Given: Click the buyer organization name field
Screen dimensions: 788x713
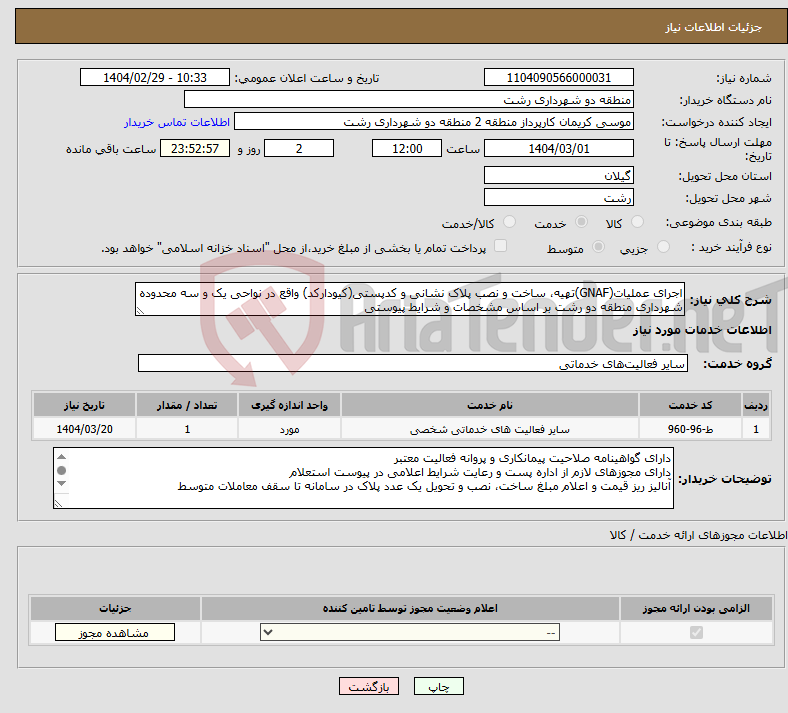Looking at the screenshot, I should [409, 99].
